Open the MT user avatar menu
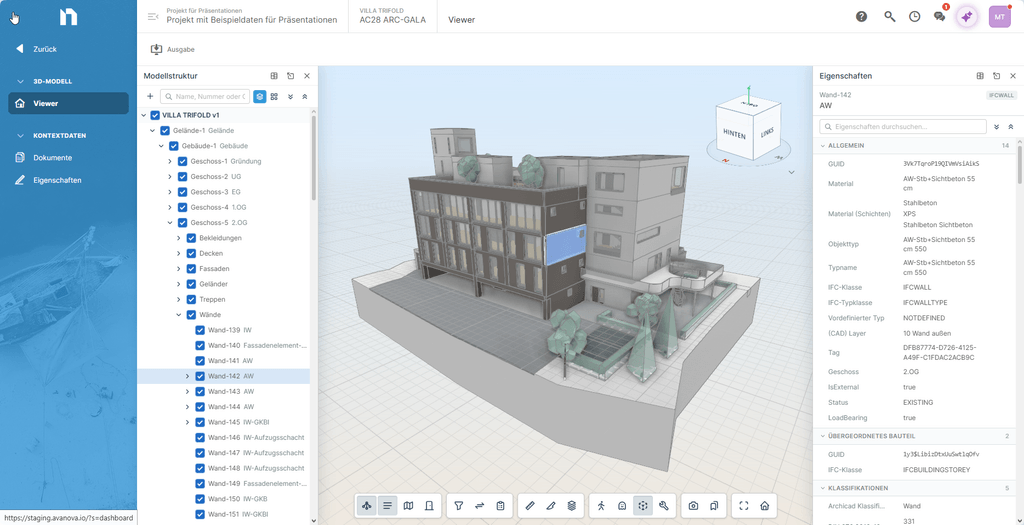Image resolution: width=1024 pixels, height=525 pixels. click(999, 17)
